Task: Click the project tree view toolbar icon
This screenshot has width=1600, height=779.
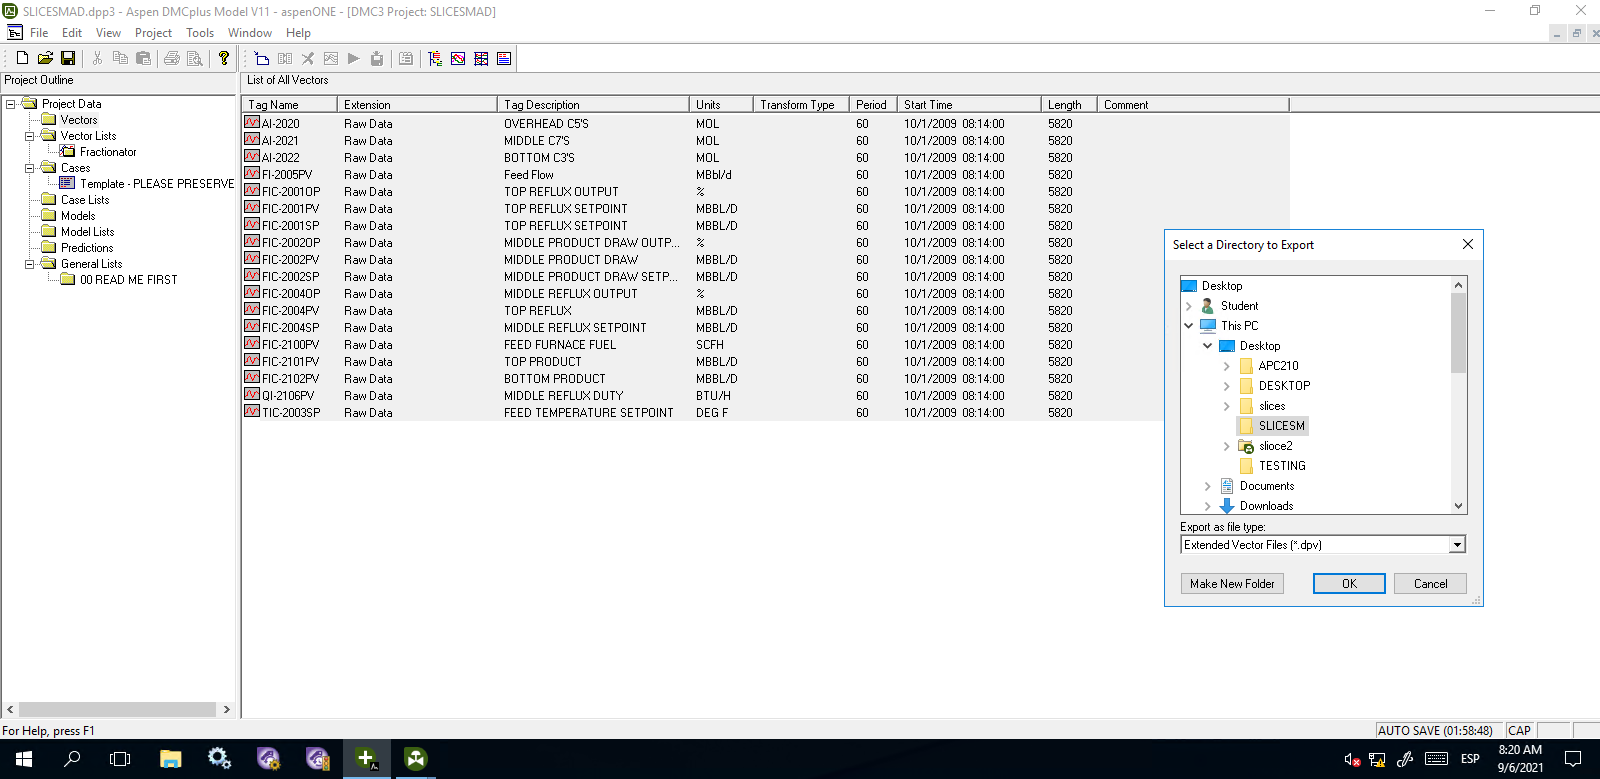Action: pyautogui.click(x=435, y=59)
